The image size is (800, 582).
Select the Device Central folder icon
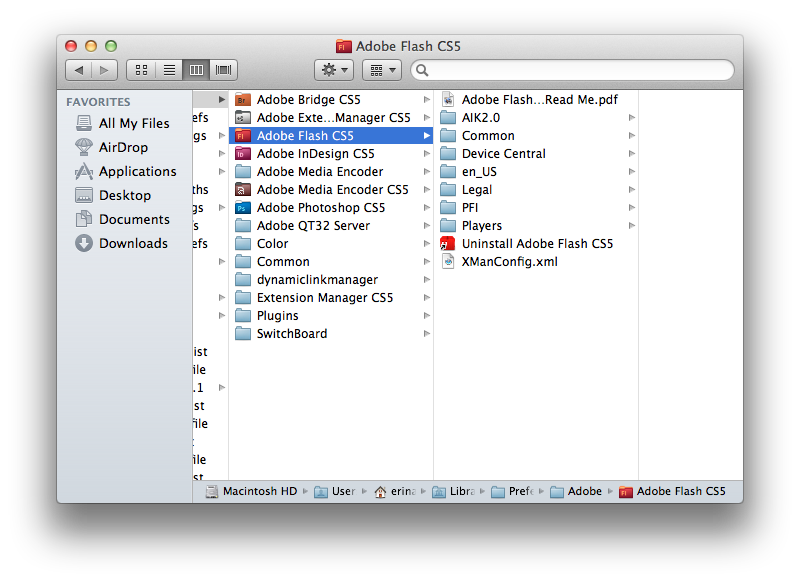(x=448, y=154)
